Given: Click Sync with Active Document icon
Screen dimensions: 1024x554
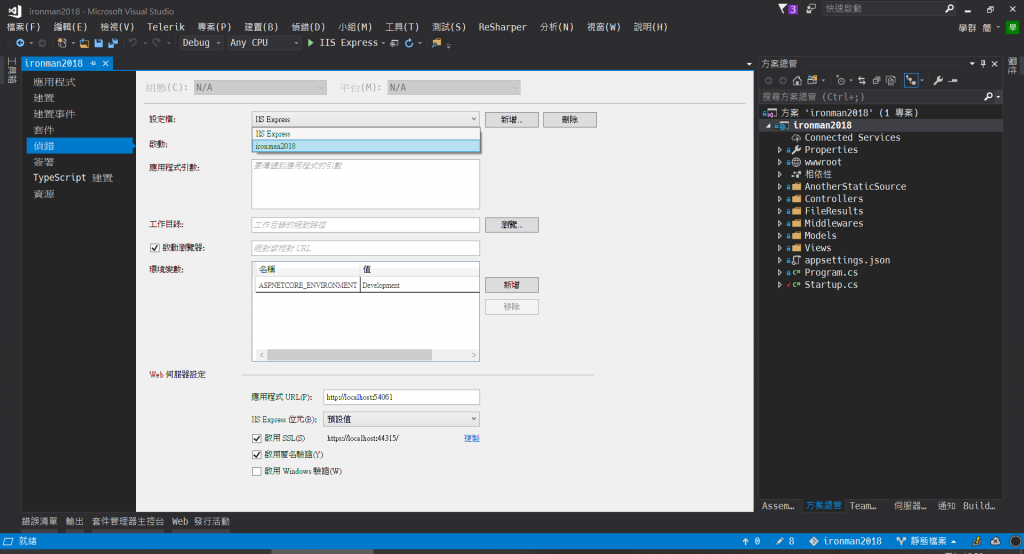Looking at the screenshot, I should [862, 80].
